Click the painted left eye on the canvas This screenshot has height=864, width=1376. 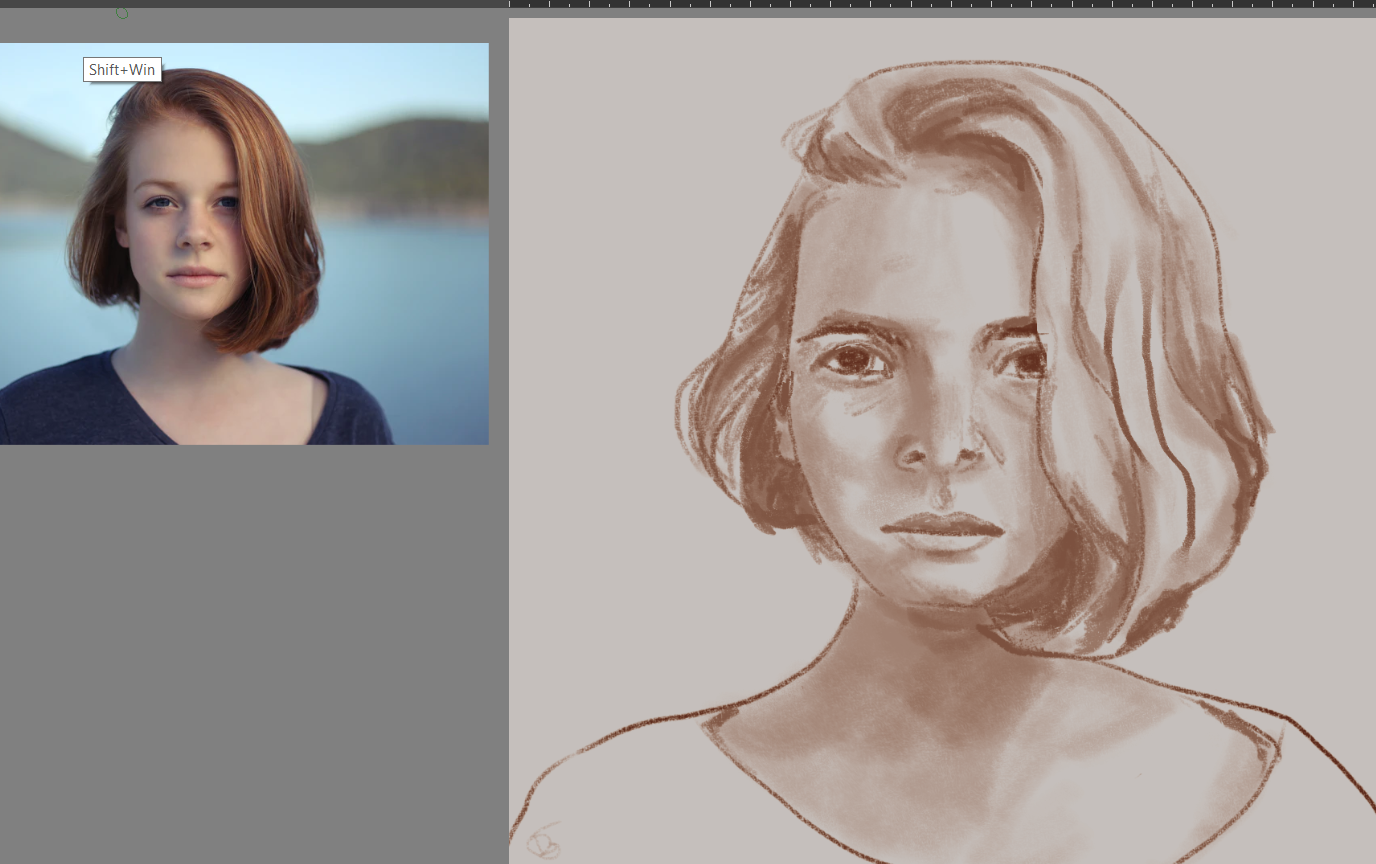tap(854, 360)
